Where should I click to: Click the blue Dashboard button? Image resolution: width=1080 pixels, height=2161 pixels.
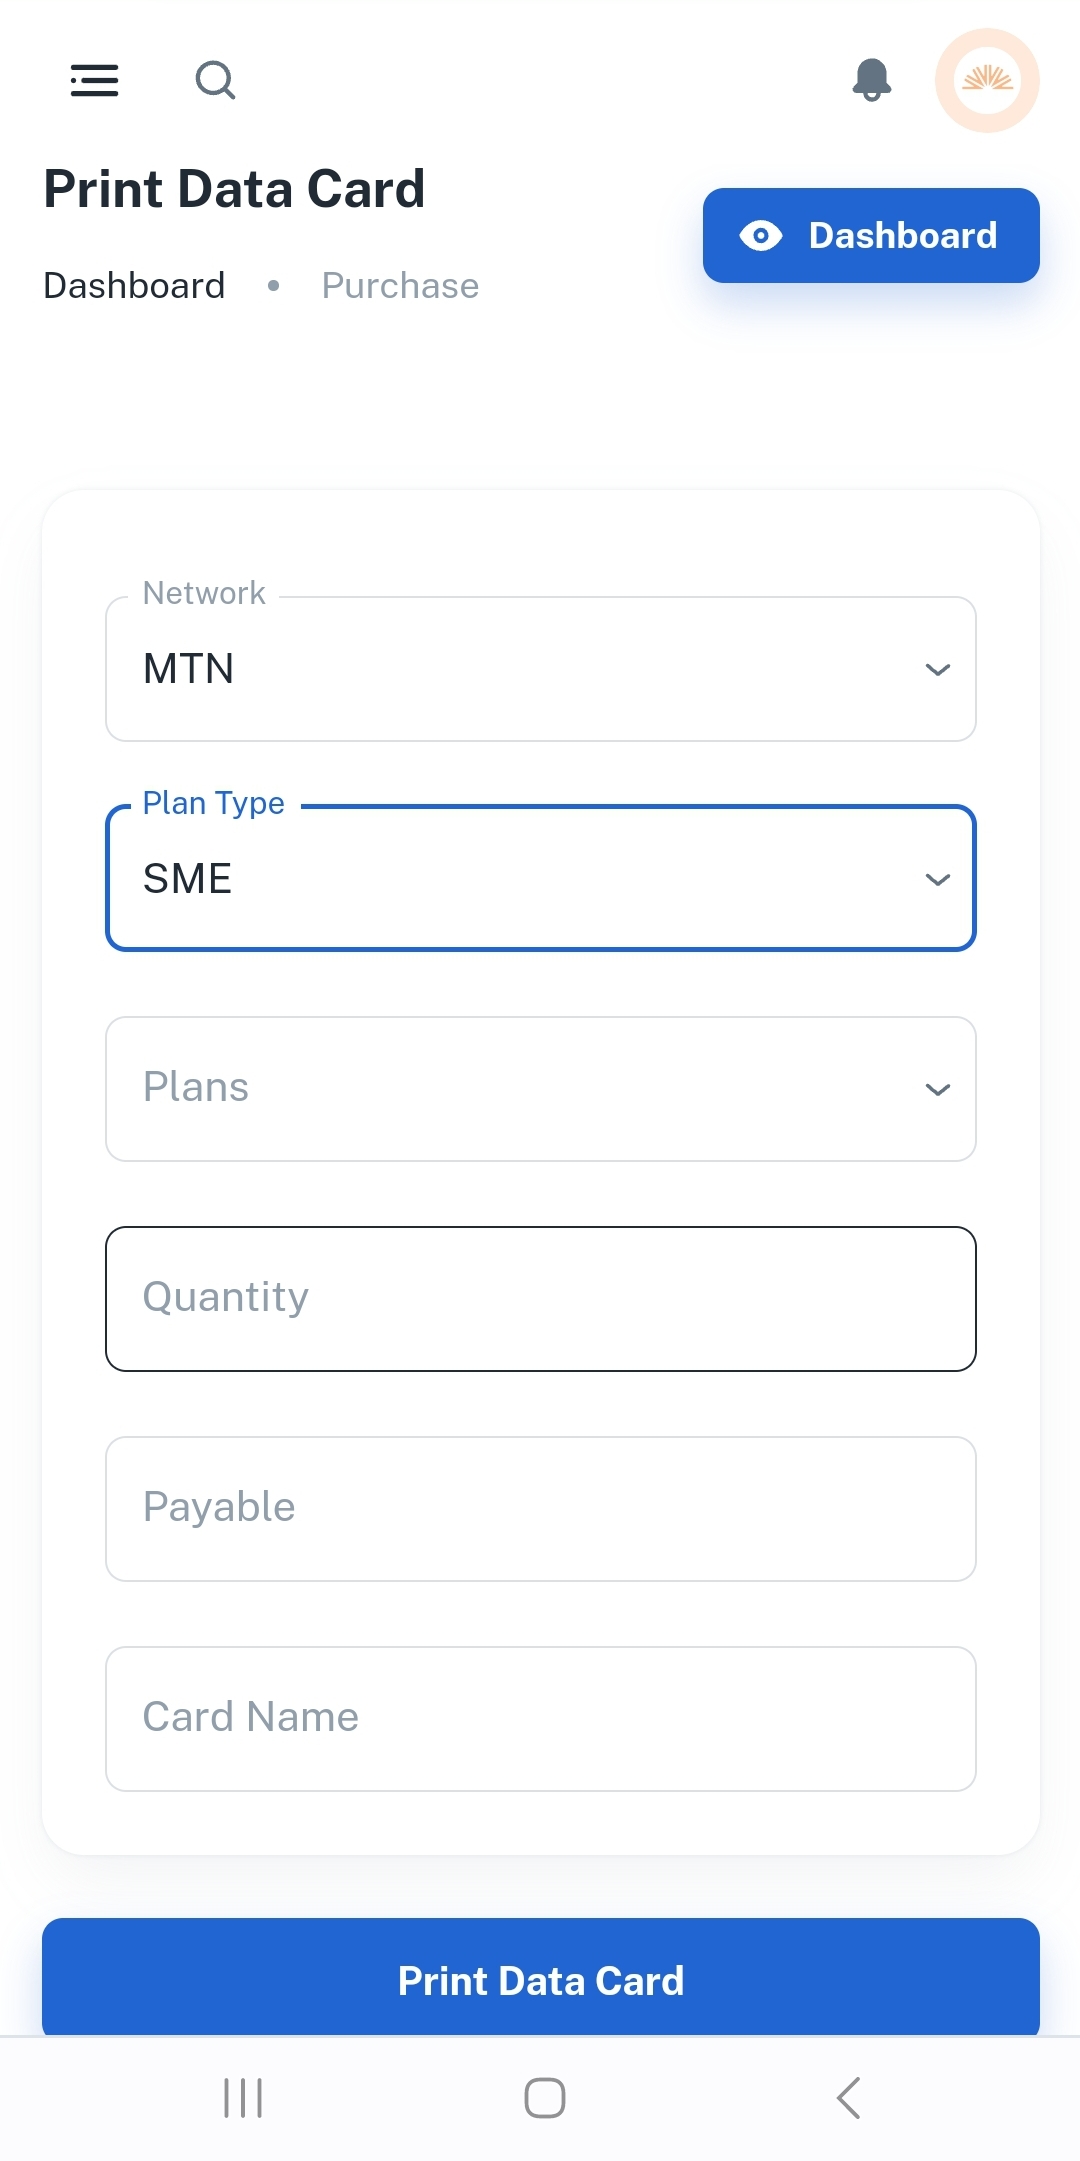(x=871, y=236)
